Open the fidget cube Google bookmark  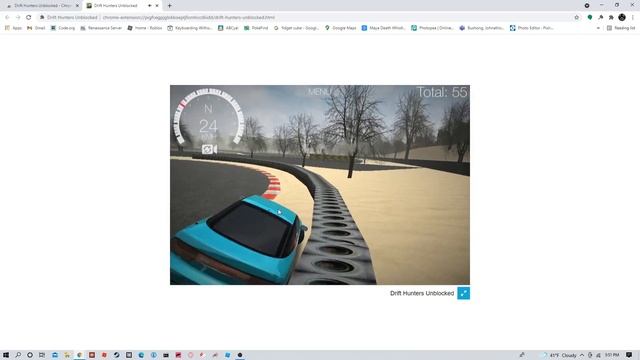click(296, 28)
